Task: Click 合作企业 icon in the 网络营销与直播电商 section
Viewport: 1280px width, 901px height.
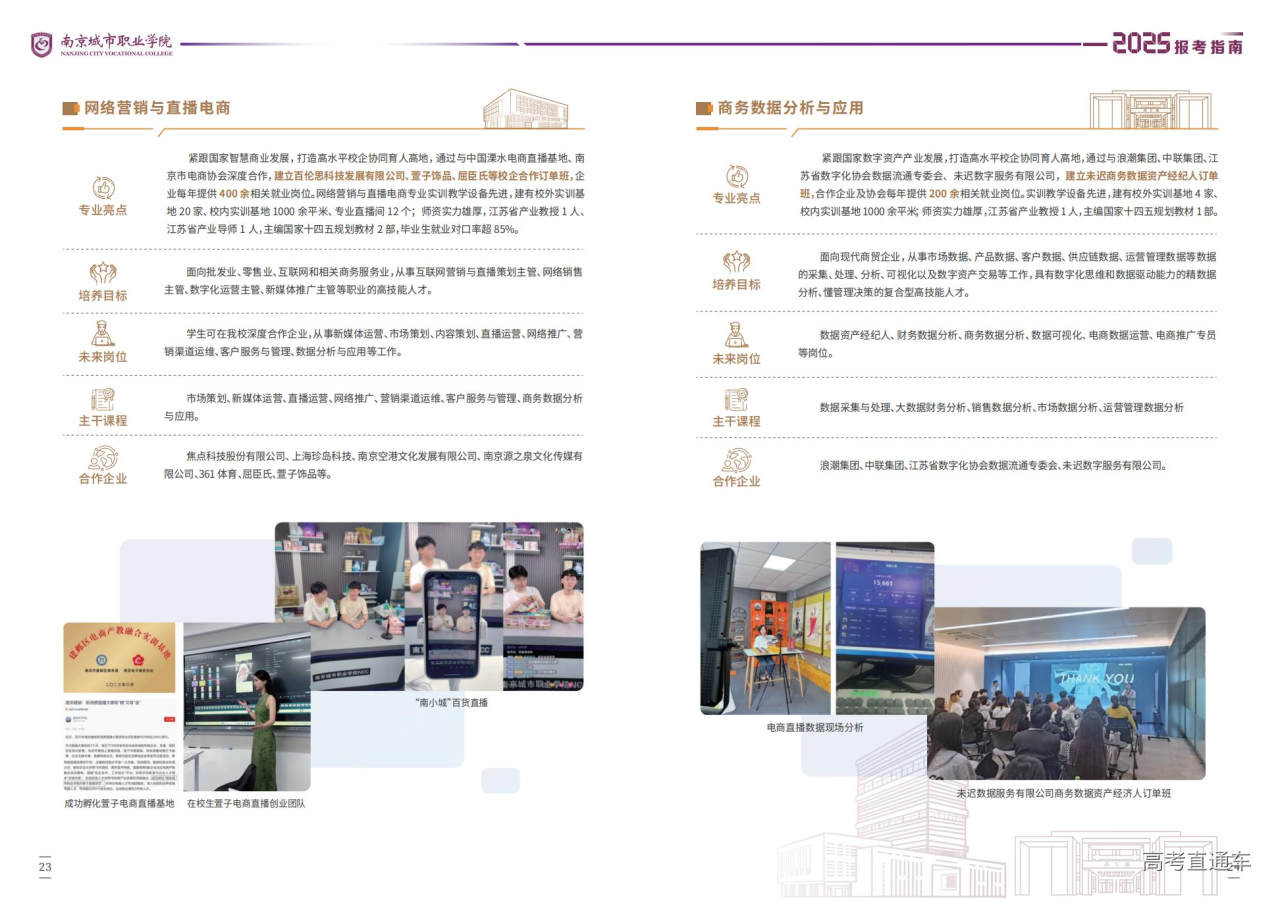Action: pyautogui.click(x=103, y=457)
